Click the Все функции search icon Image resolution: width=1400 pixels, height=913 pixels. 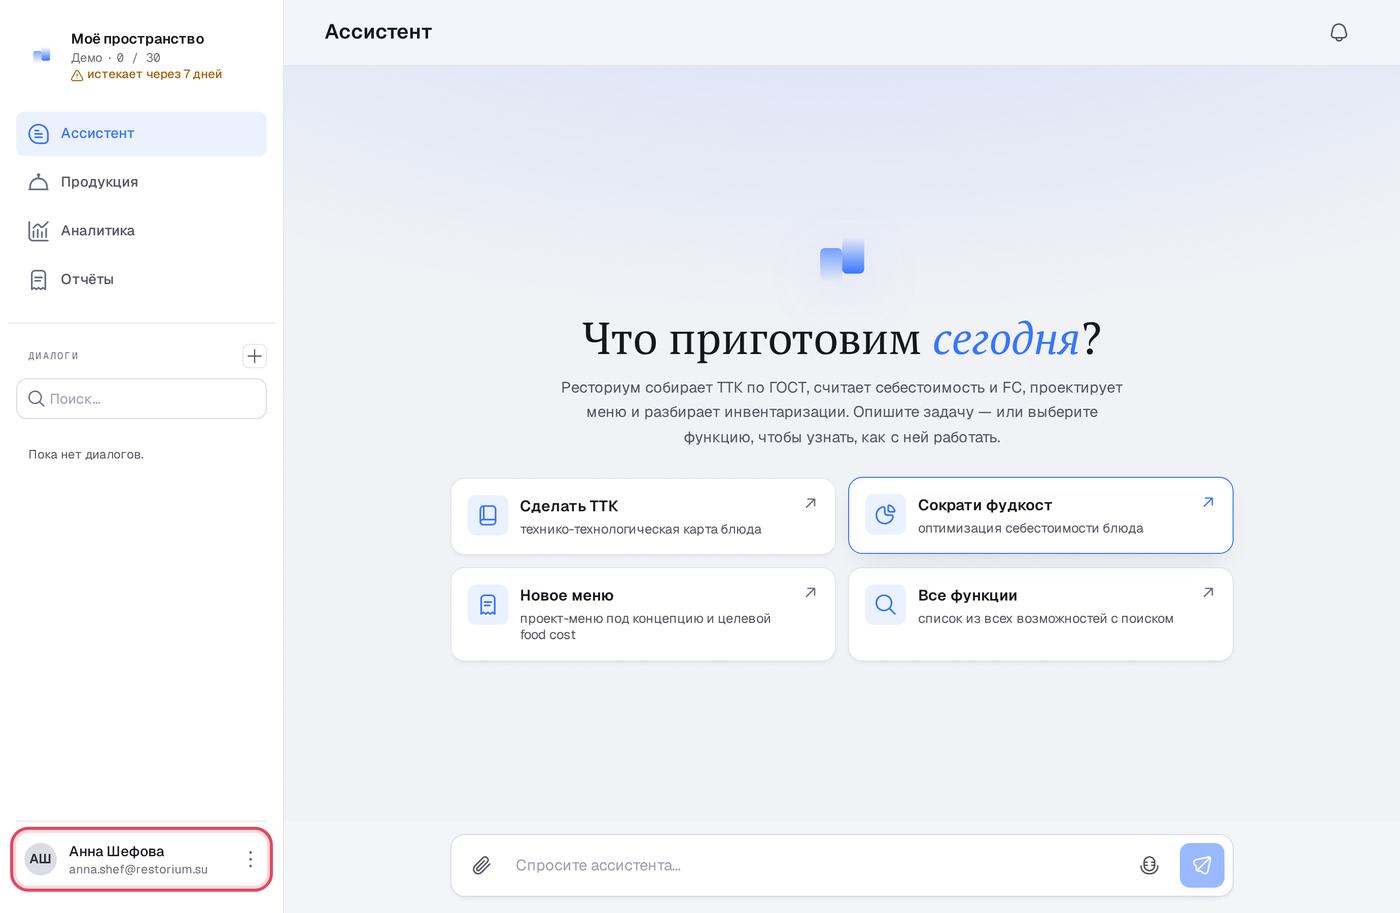(x=885, y=604)
